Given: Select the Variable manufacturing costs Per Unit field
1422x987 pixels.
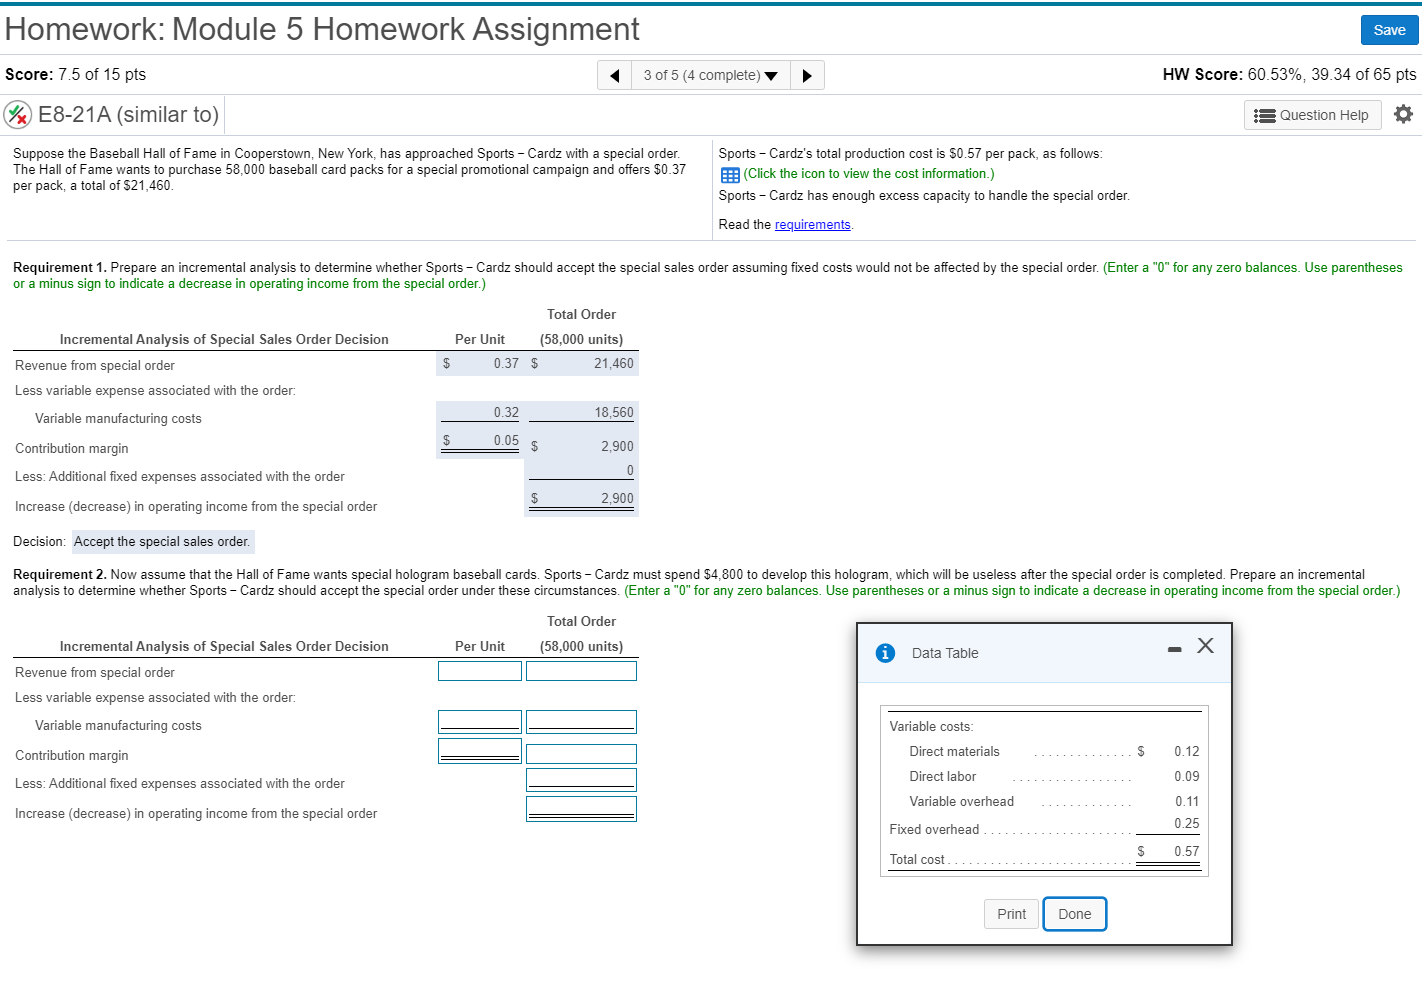Looking at the screenshot, I should click(x=479, y=721).
